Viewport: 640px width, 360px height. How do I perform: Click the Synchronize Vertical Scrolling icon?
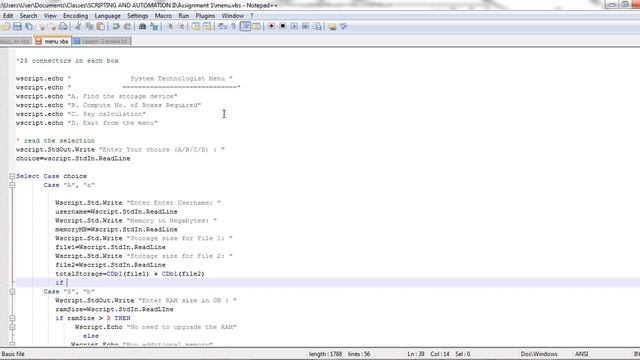(x=196, y=27)
